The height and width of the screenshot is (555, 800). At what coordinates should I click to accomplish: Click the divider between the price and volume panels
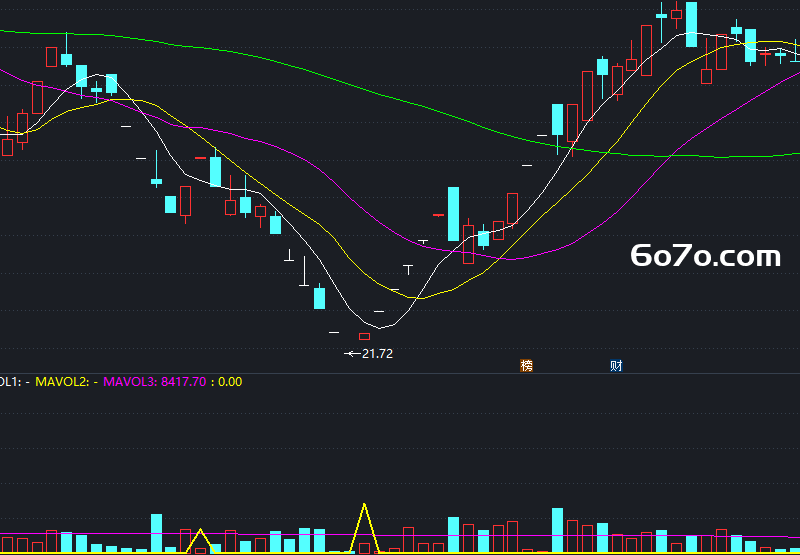point(400,373)
